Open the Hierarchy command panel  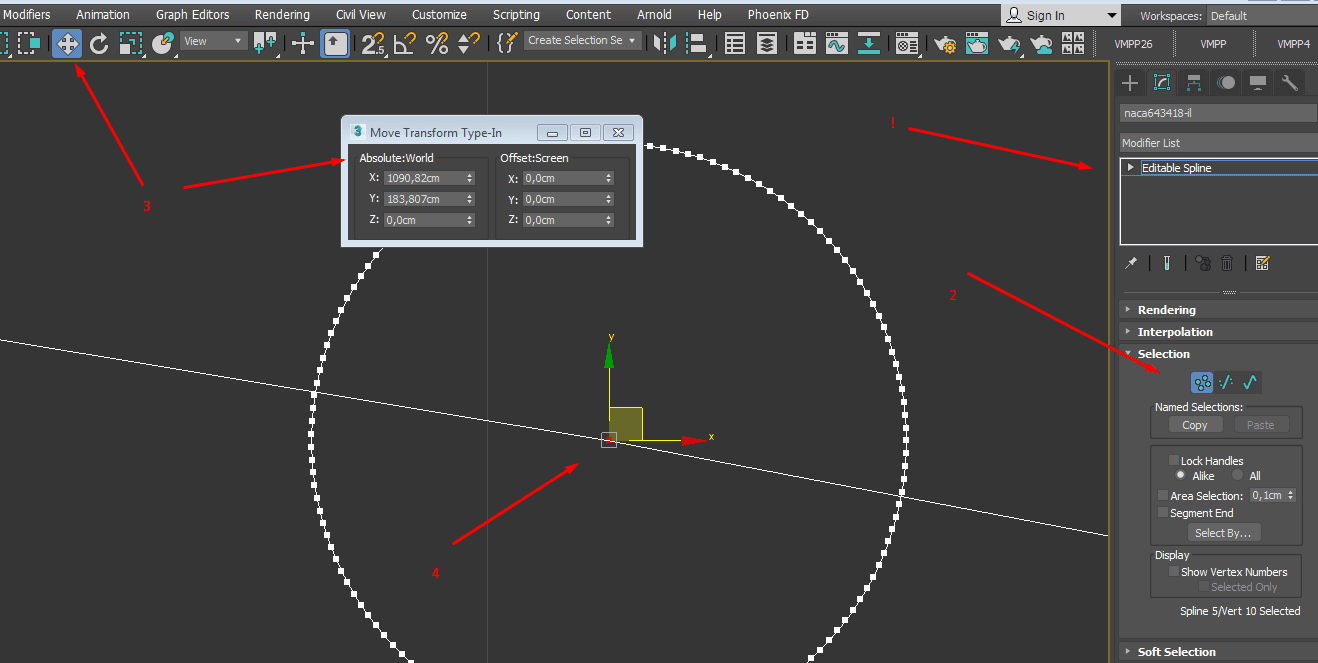pos(1194,83)
